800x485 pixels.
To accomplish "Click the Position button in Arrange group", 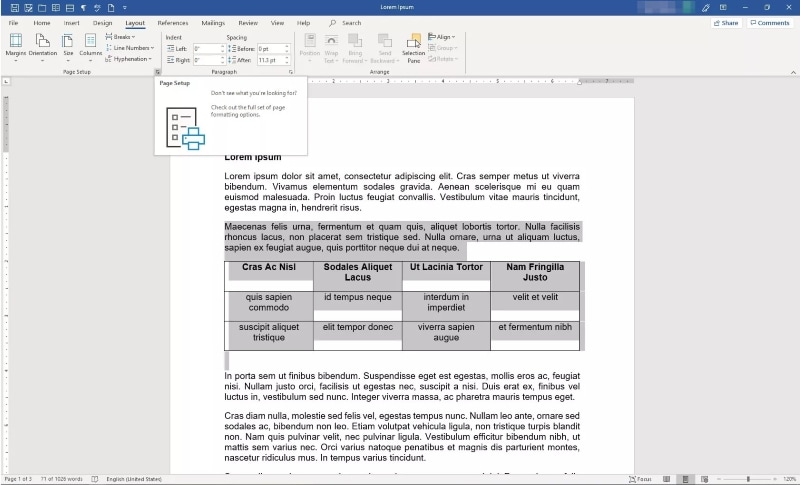I will [x=310, y=48].
